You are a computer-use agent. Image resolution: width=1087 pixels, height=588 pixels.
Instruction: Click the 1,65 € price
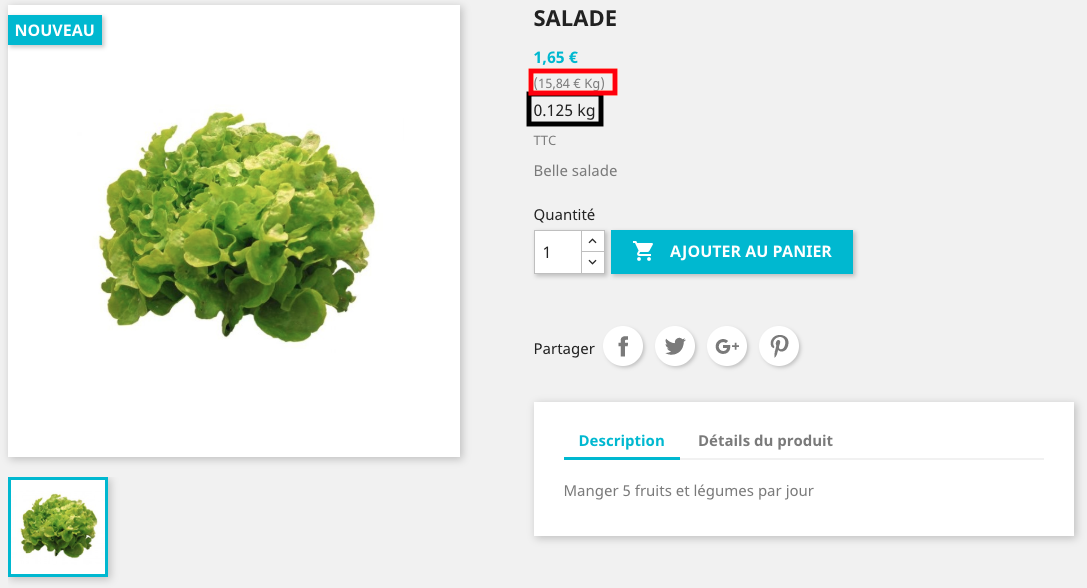click(555, 58)
